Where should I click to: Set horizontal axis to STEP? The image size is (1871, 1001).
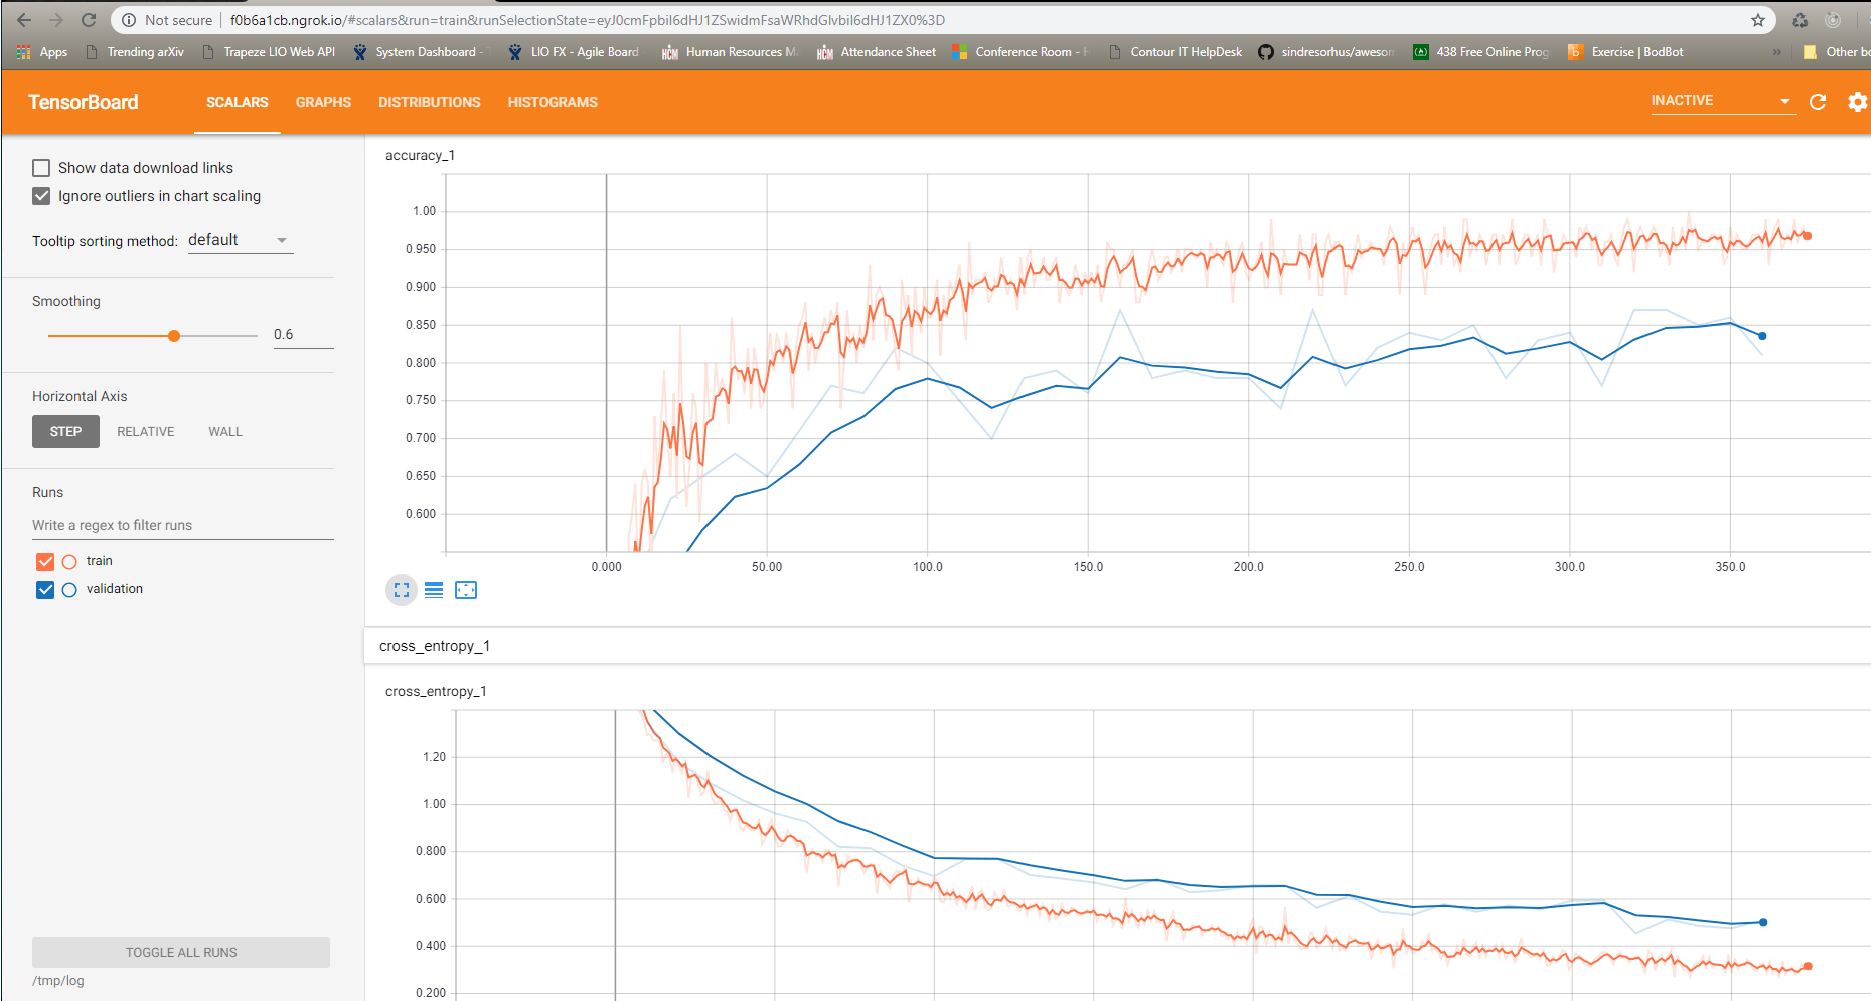(x=66, y=432)
